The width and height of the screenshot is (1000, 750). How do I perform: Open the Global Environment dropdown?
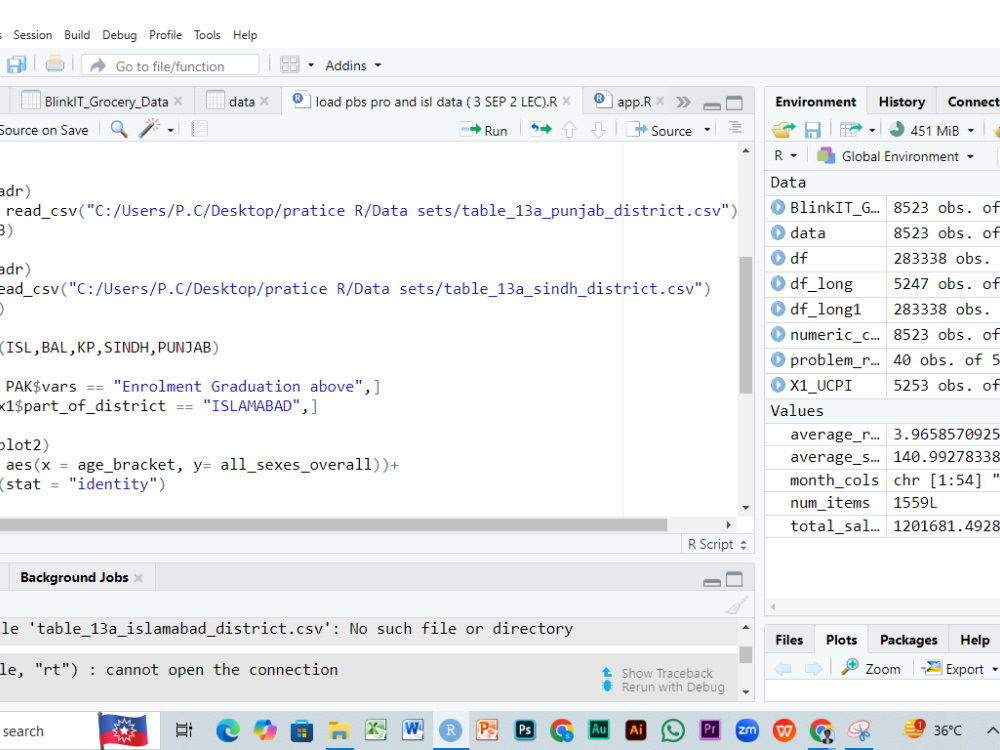tap(895, 156)
